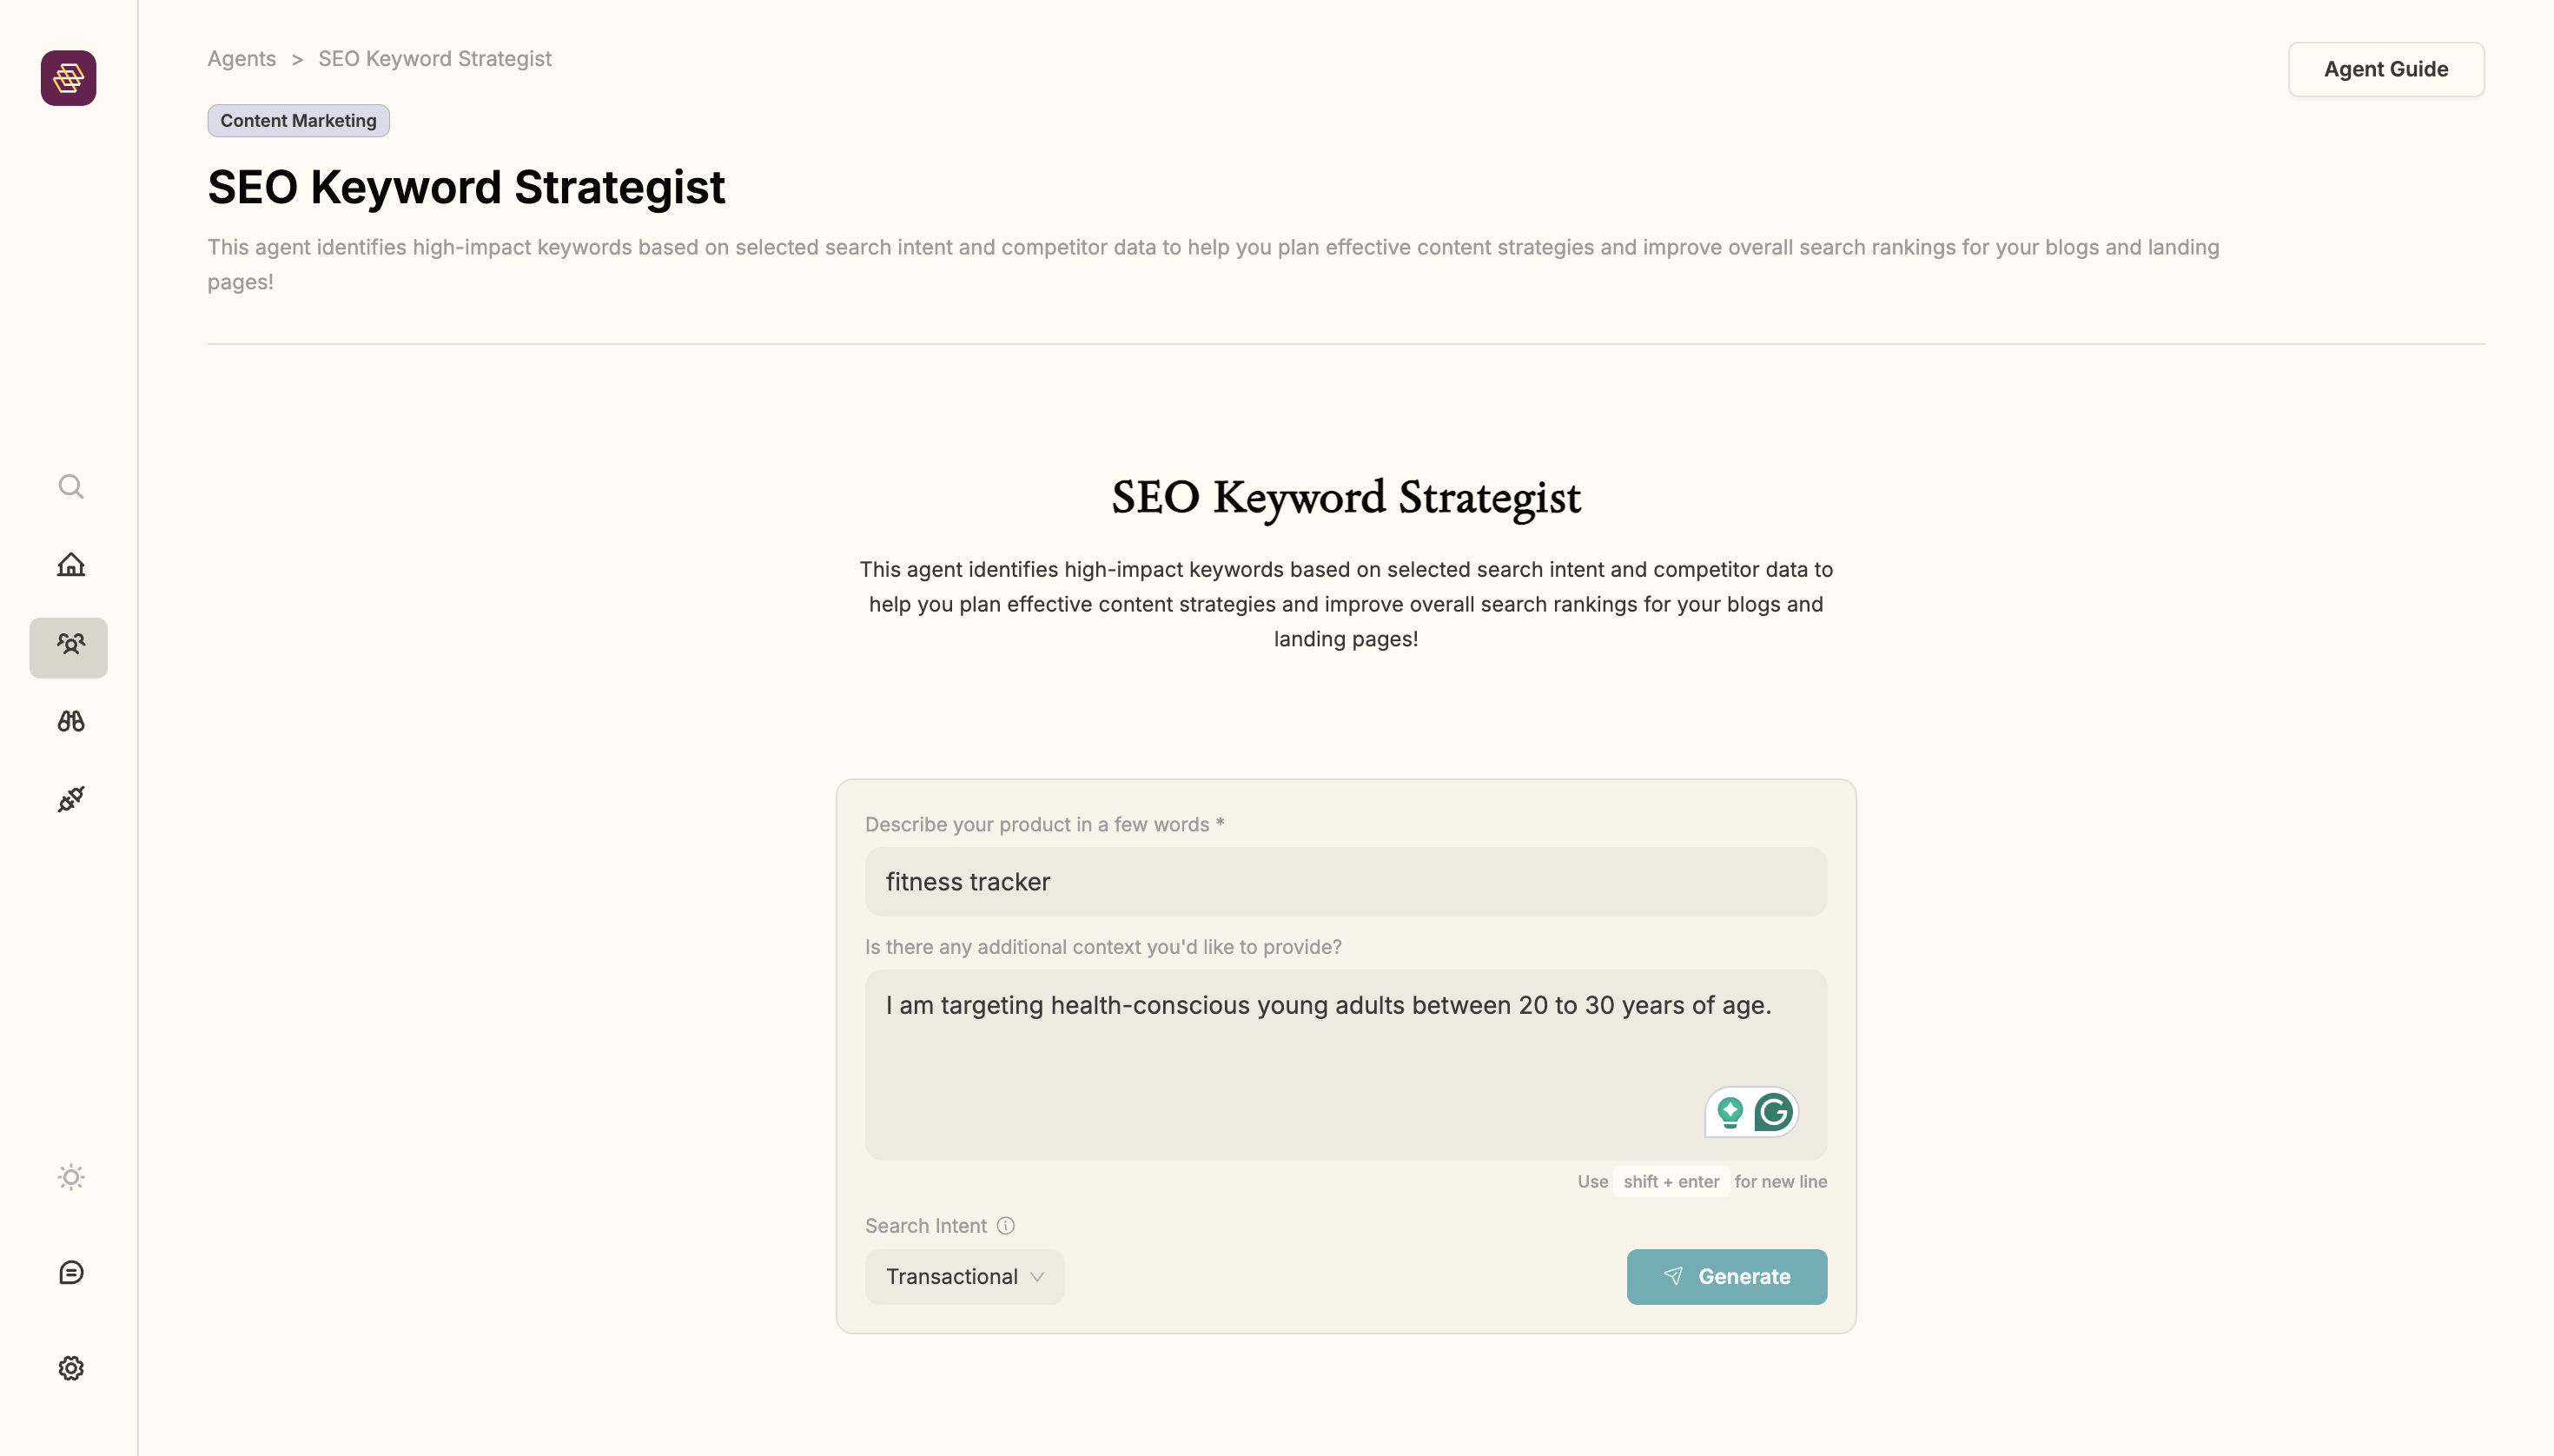
Task: Click the app logo in sidebar
Action: [x=68, y=78]
